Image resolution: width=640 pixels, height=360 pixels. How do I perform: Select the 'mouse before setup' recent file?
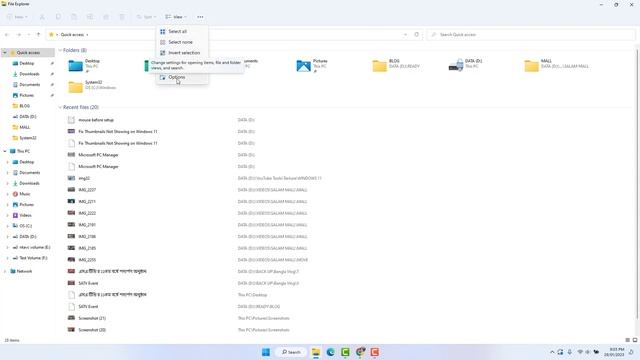pyautogui.click(x=96, y=120)
